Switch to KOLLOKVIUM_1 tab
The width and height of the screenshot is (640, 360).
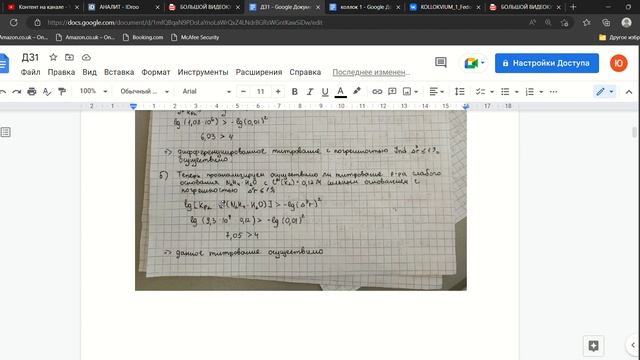click(x=445, y=7)
